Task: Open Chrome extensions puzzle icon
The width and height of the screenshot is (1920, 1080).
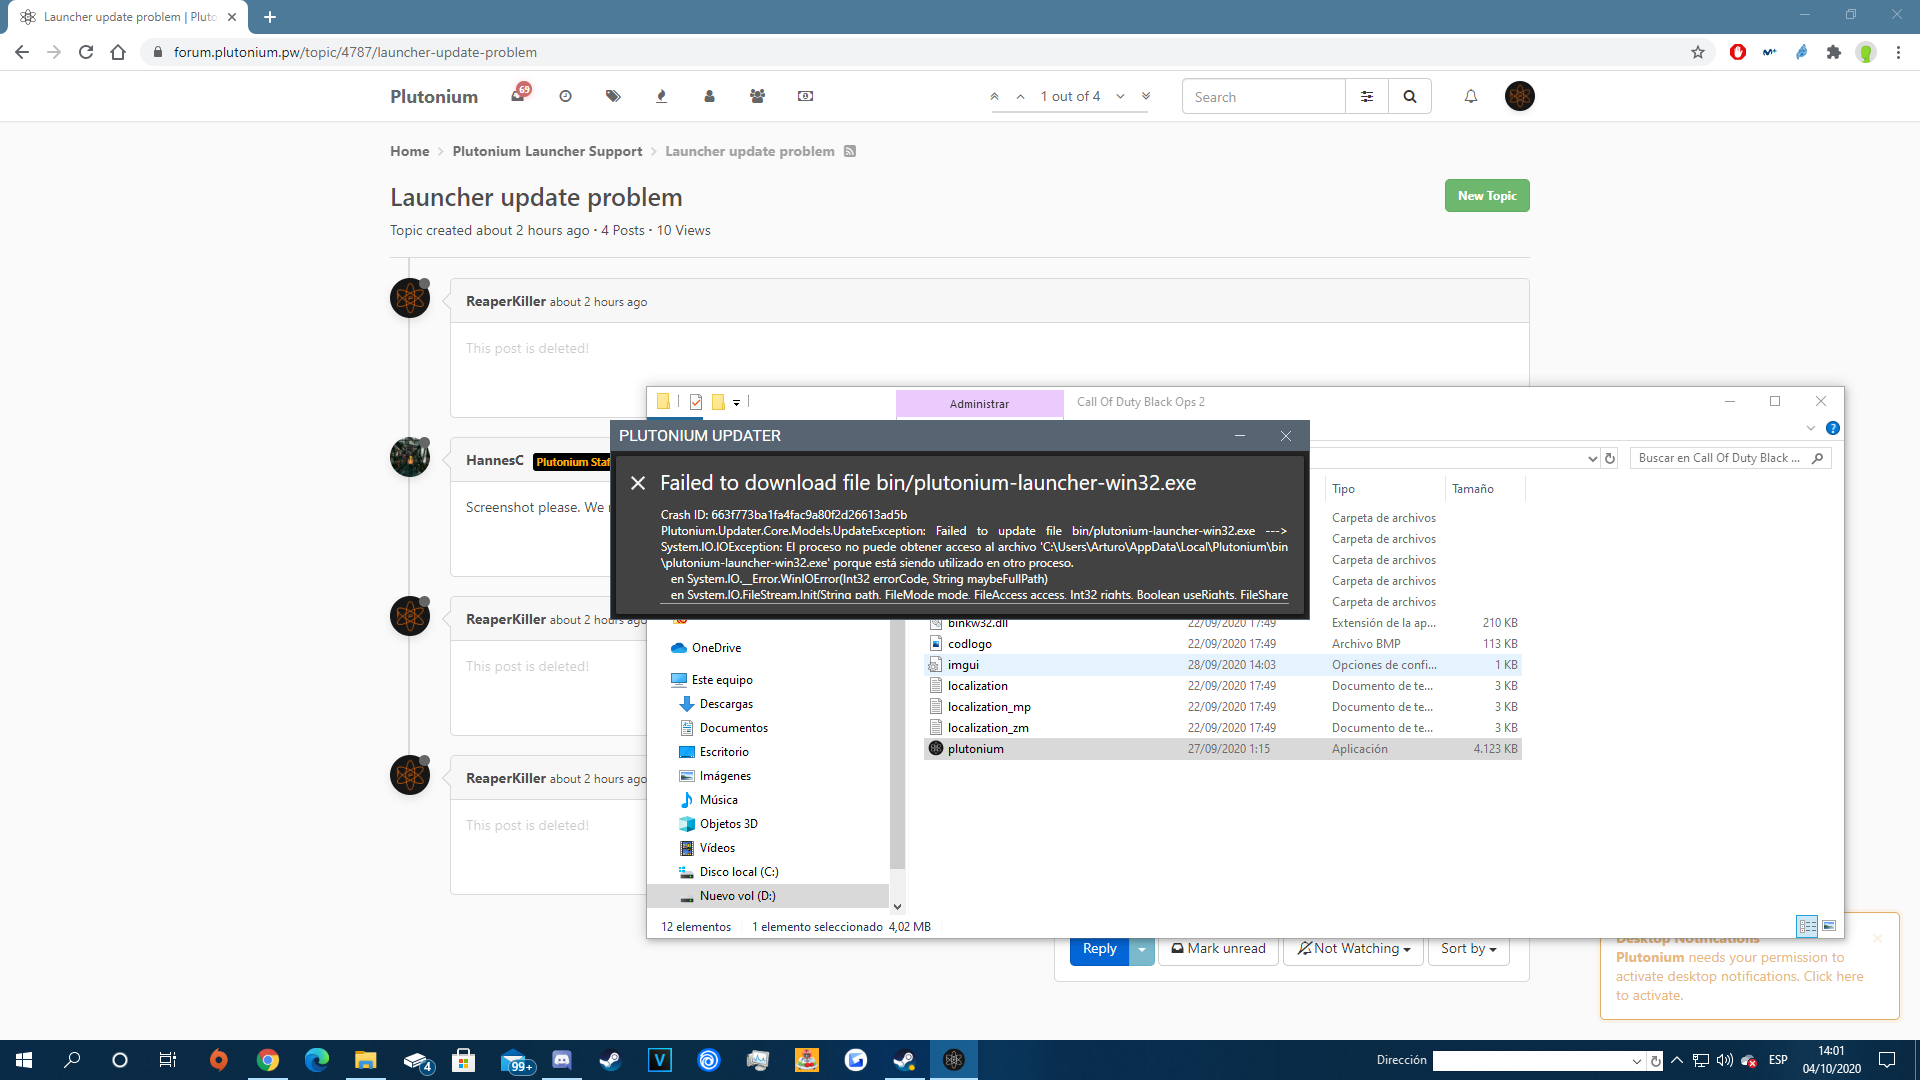Action: coord(1834,52)
